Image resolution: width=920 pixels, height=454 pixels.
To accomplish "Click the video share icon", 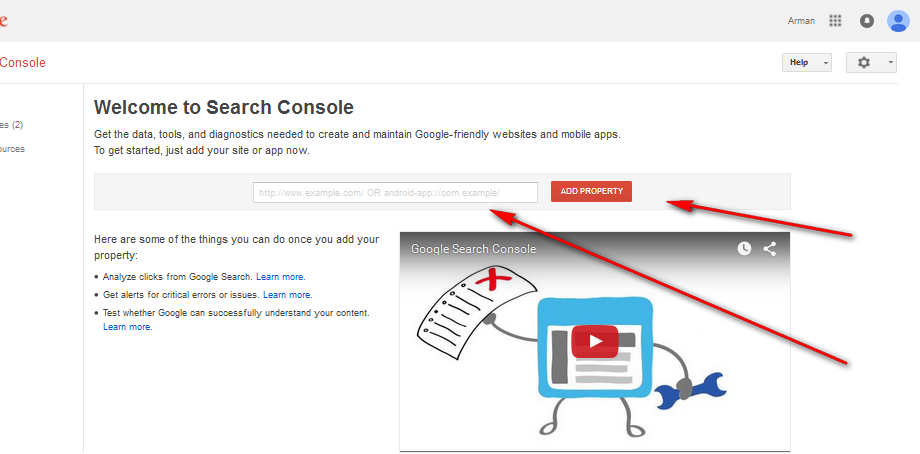I will coord(770,249).
